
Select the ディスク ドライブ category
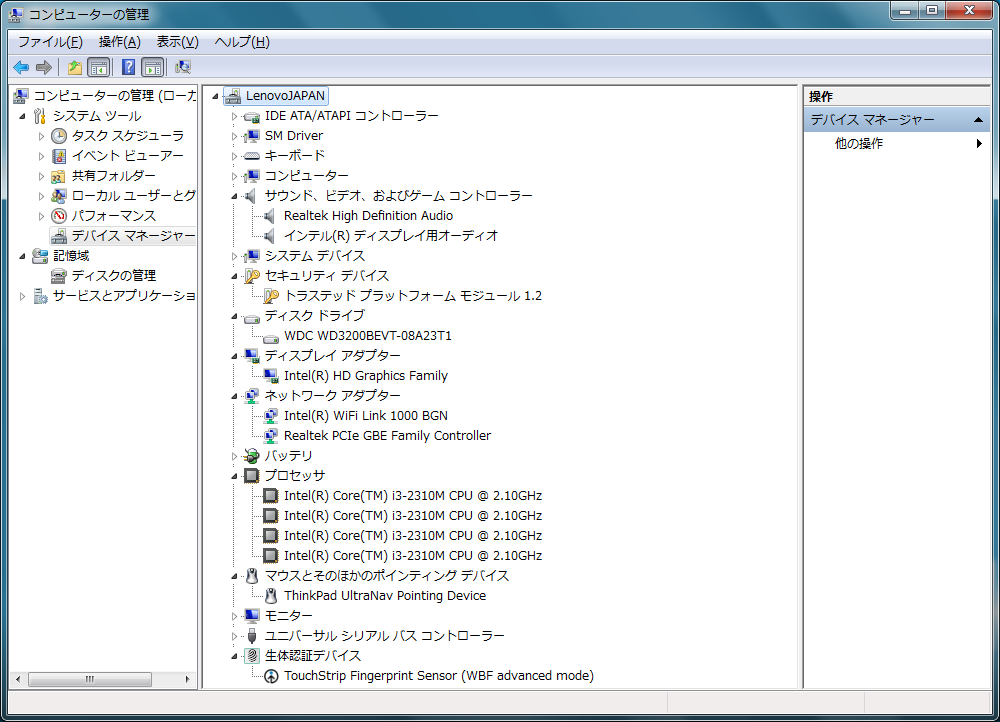point(315,316)
